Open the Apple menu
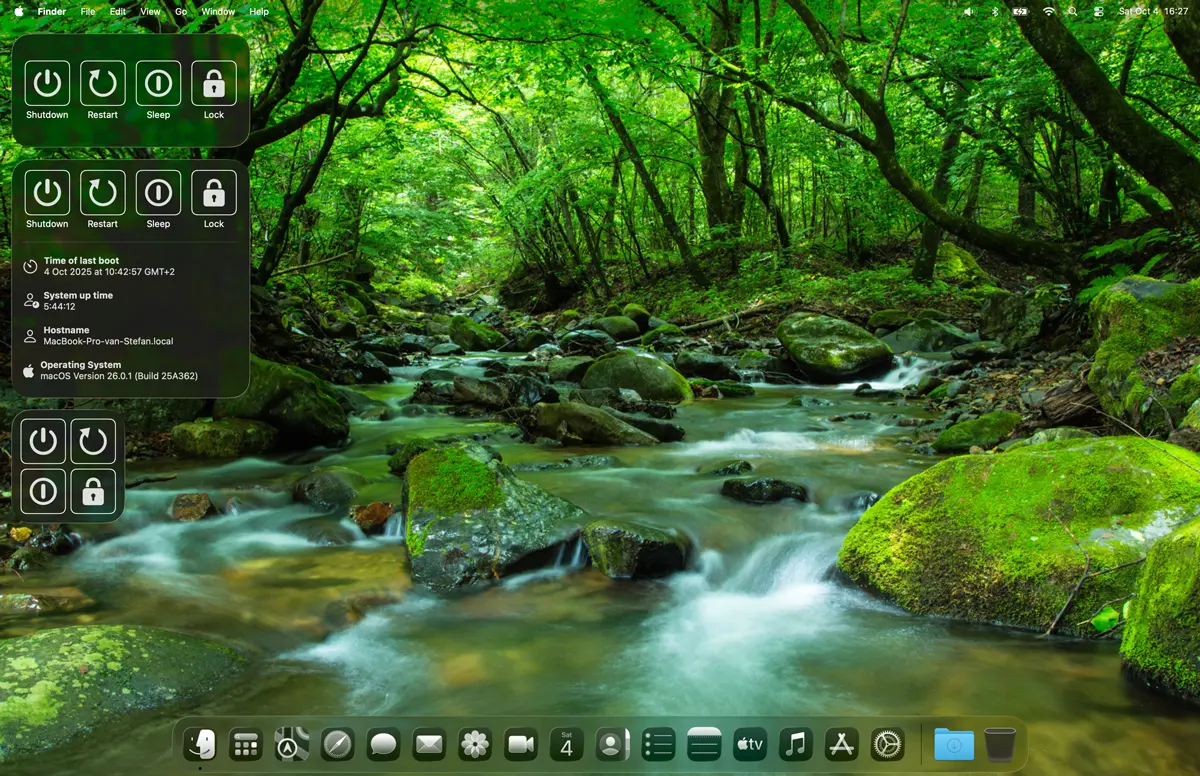This screenshot has width=1200, height=776. click(x=18, y=11)
